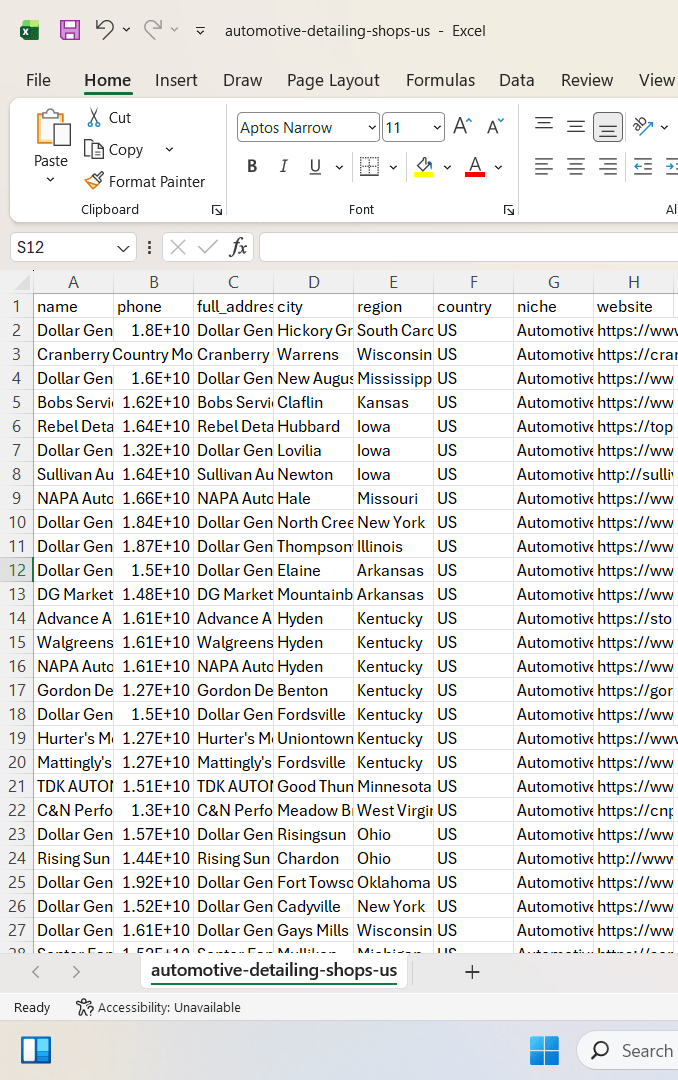Open the Review tab
Screen dimensions: 678x1080
click(587, 80)
